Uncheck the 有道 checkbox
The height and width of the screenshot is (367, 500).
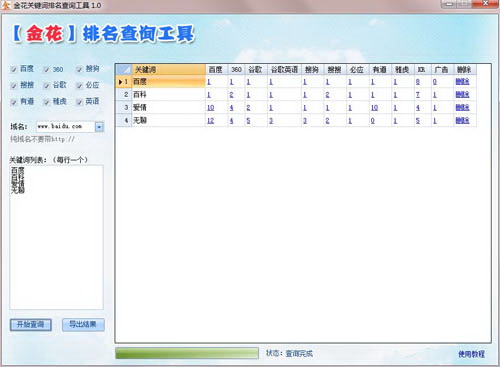pos(14,102)
